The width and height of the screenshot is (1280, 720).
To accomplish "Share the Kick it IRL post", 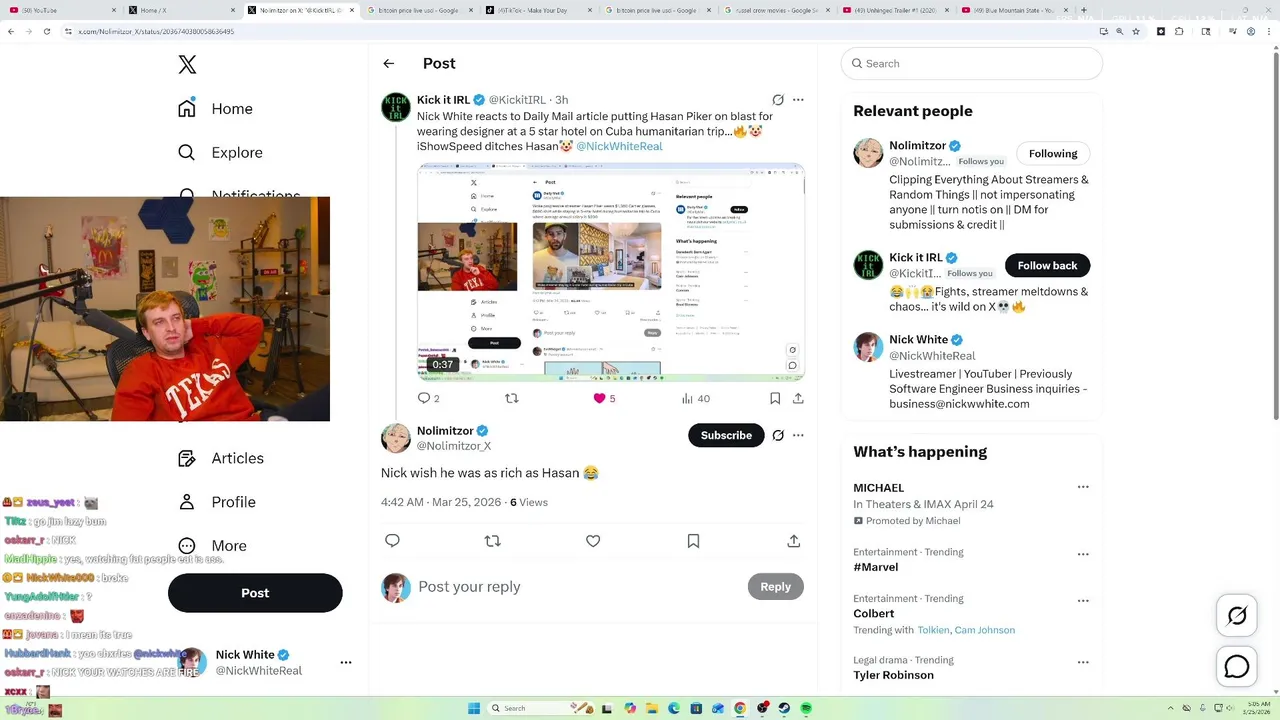I will coord(798,398).
